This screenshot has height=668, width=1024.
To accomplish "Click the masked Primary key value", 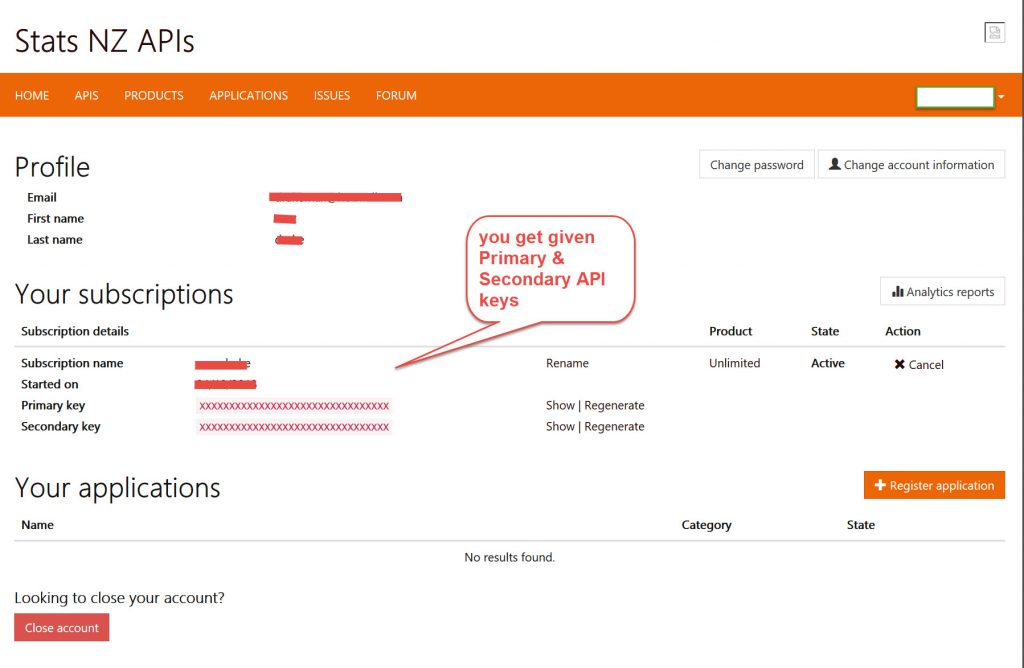I will 294,406.
